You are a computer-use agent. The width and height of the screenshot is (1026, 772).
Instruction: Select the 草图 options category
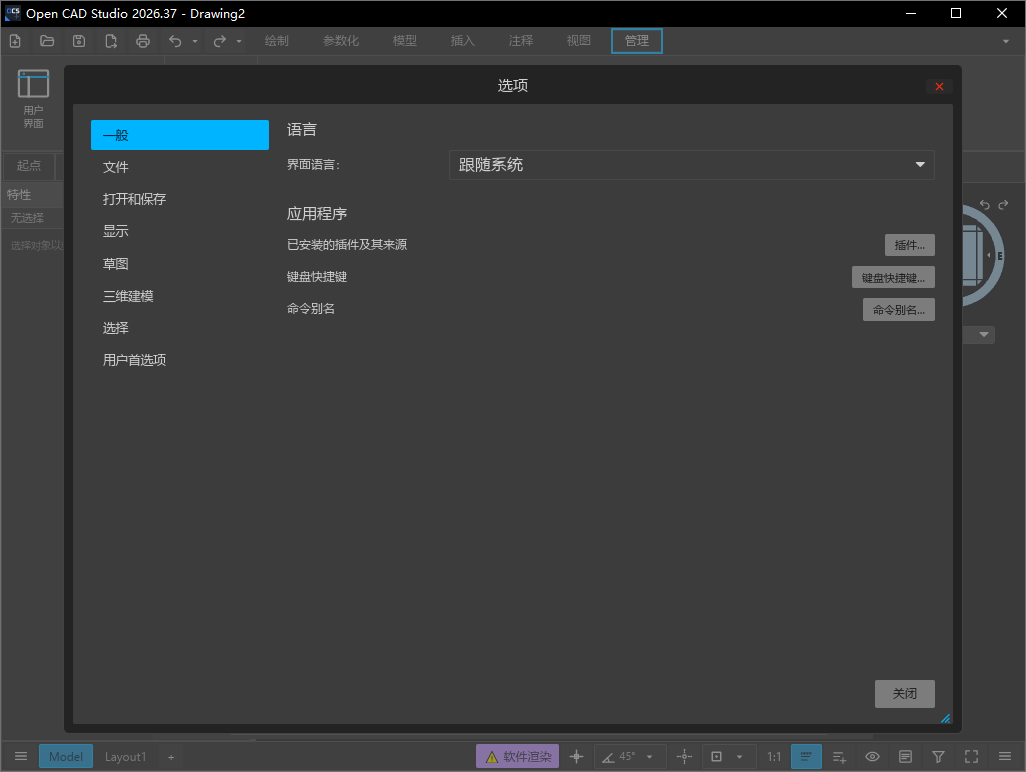180,264
